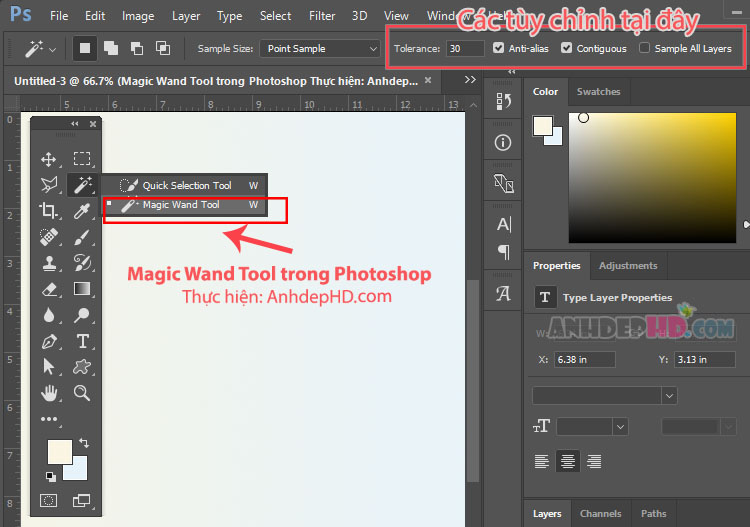Select the Horizontal Type tool
This screenshot has width=750, height=527.
tap(82, 341)
